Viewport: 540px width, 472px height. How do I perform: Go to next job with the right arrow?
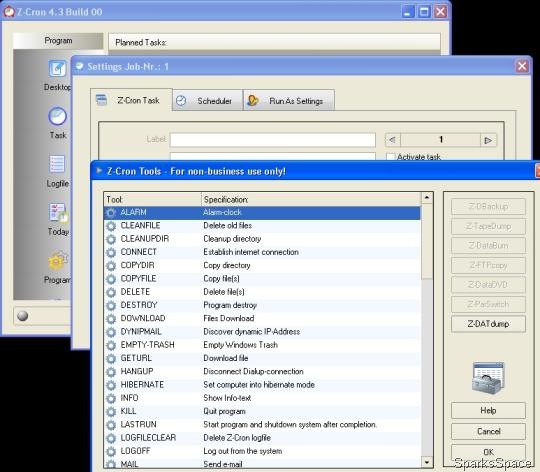(x=488, y=140)
